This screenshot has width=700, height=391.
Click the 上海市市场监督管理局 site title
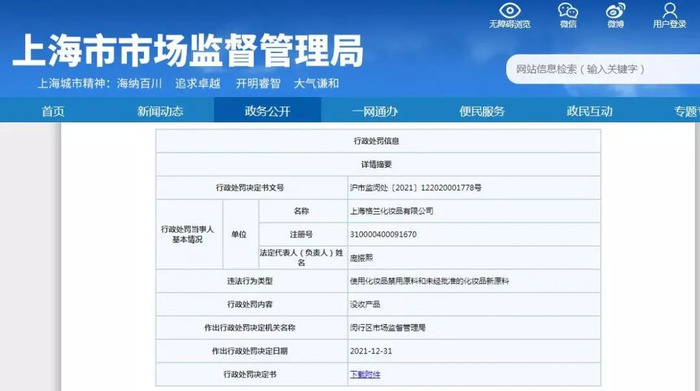188,50
